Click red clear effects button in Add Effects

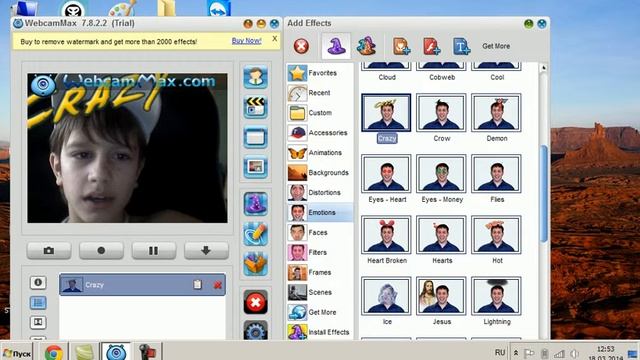[301, 46]
